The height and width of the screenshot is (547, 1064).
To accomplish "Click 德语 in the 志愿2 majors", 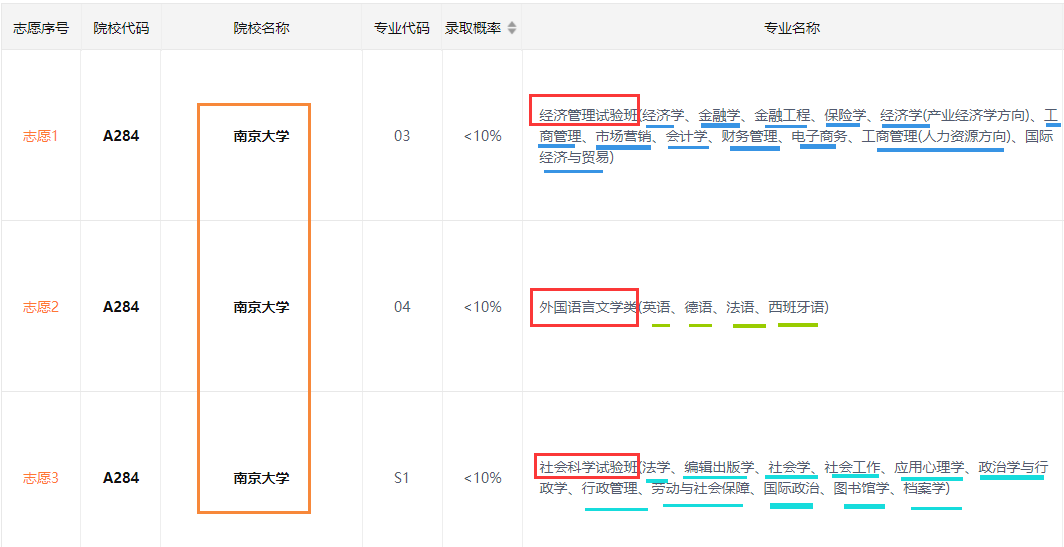I will click(x=698, y=307).
